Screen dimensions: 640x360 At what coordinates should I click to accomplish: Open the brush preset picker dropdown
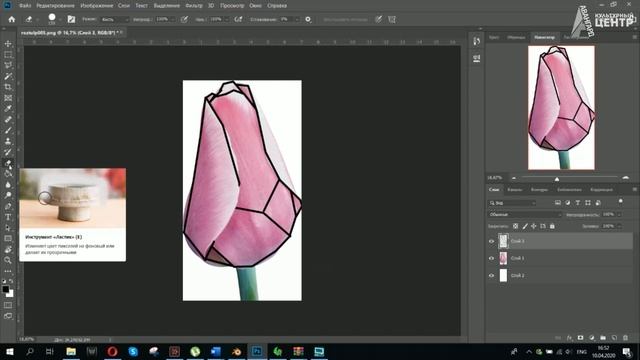pos(60,19)
